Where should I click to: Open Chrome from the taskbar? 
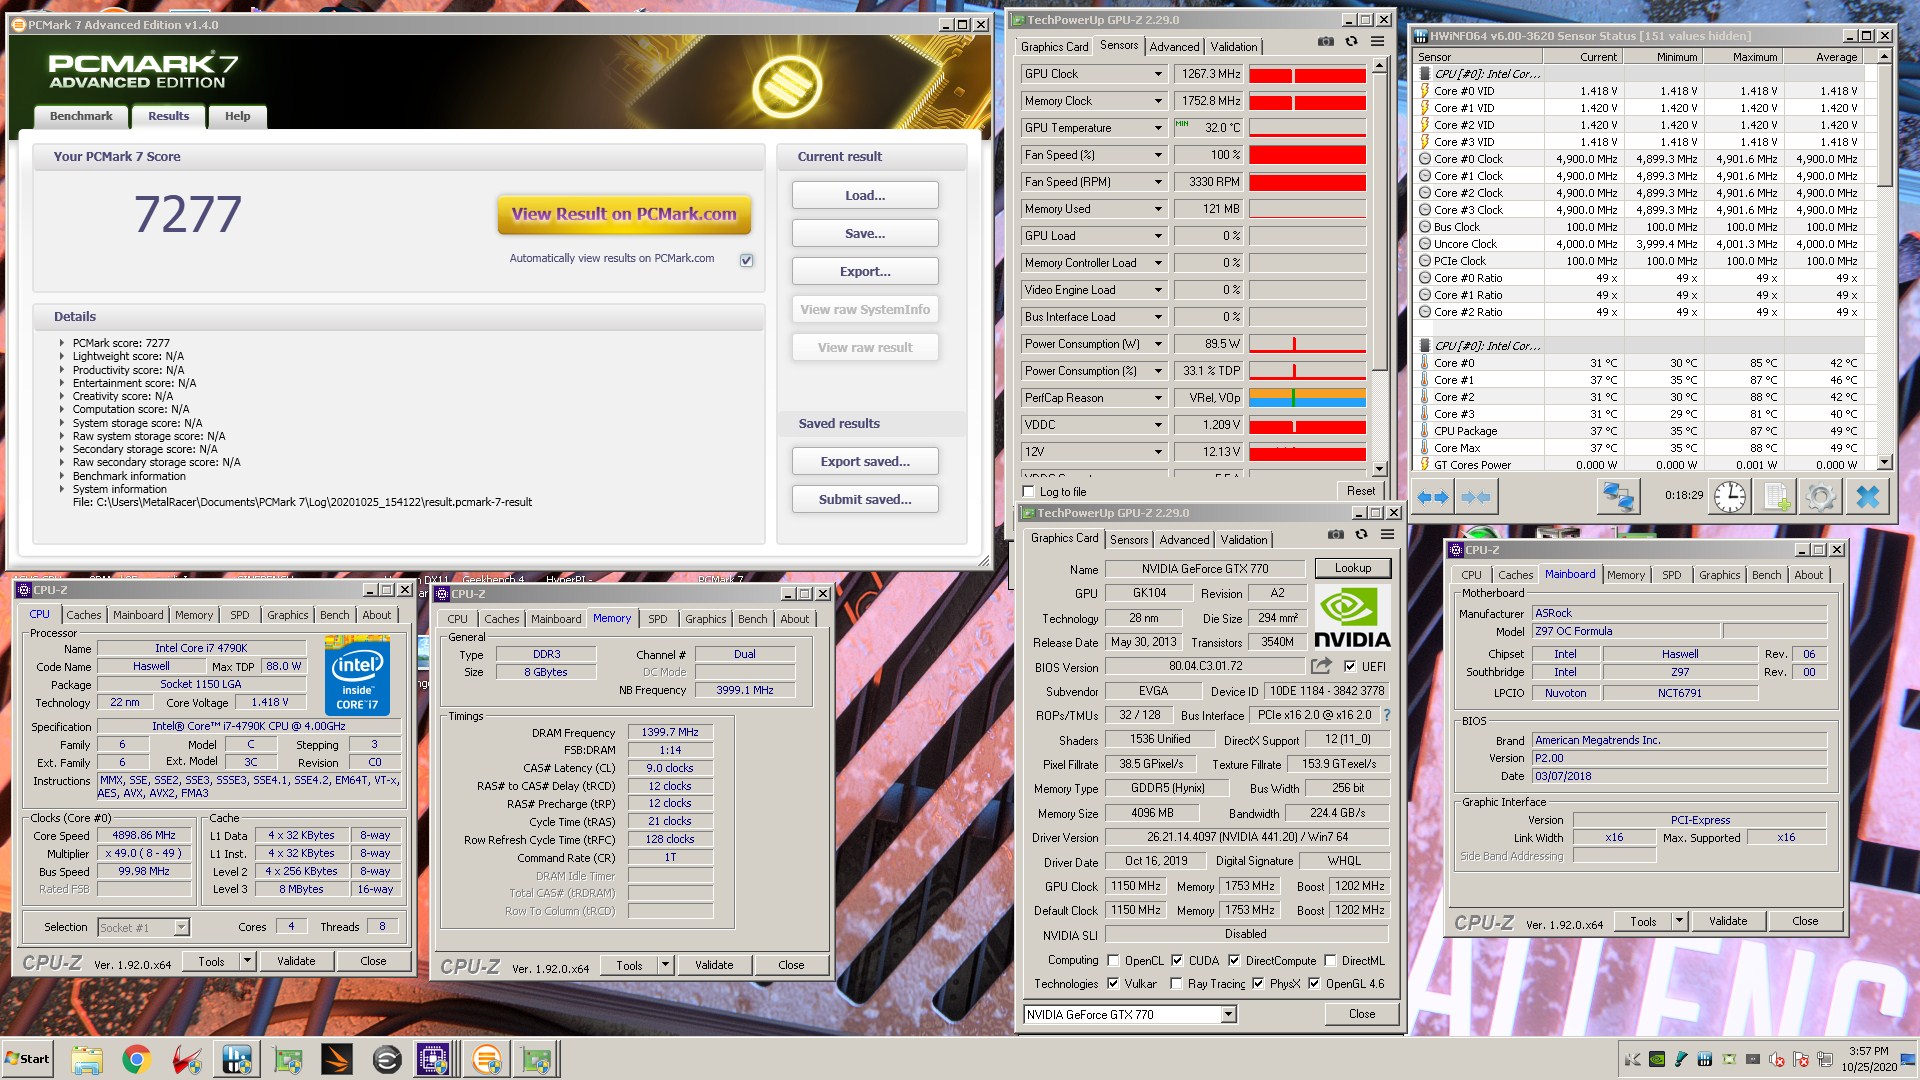pyautogui.click(x=137, y=1060)
